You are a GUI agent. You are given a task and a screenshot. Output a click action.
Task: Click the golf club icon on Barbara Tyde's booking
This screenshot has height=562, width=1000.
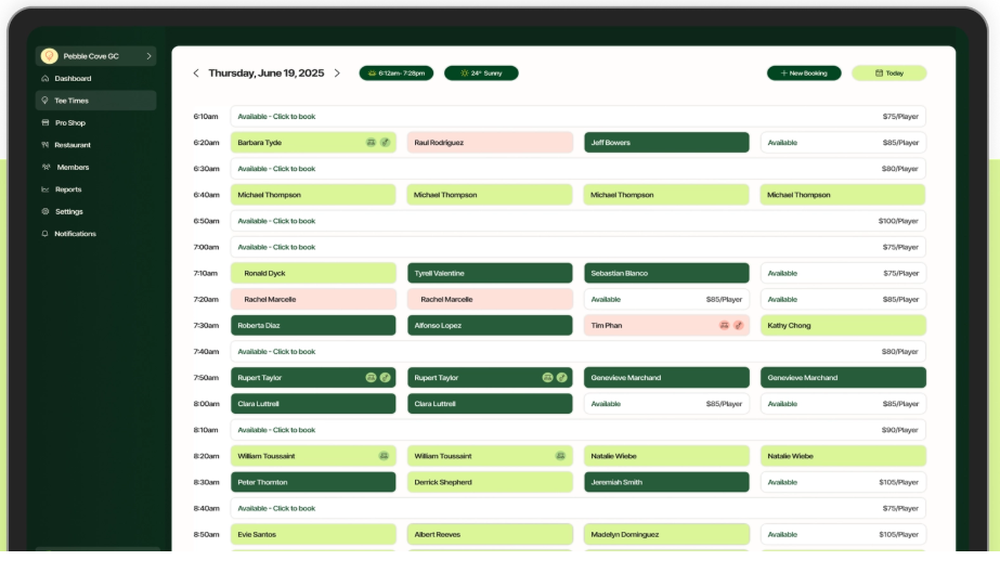[x=385, y=142]
